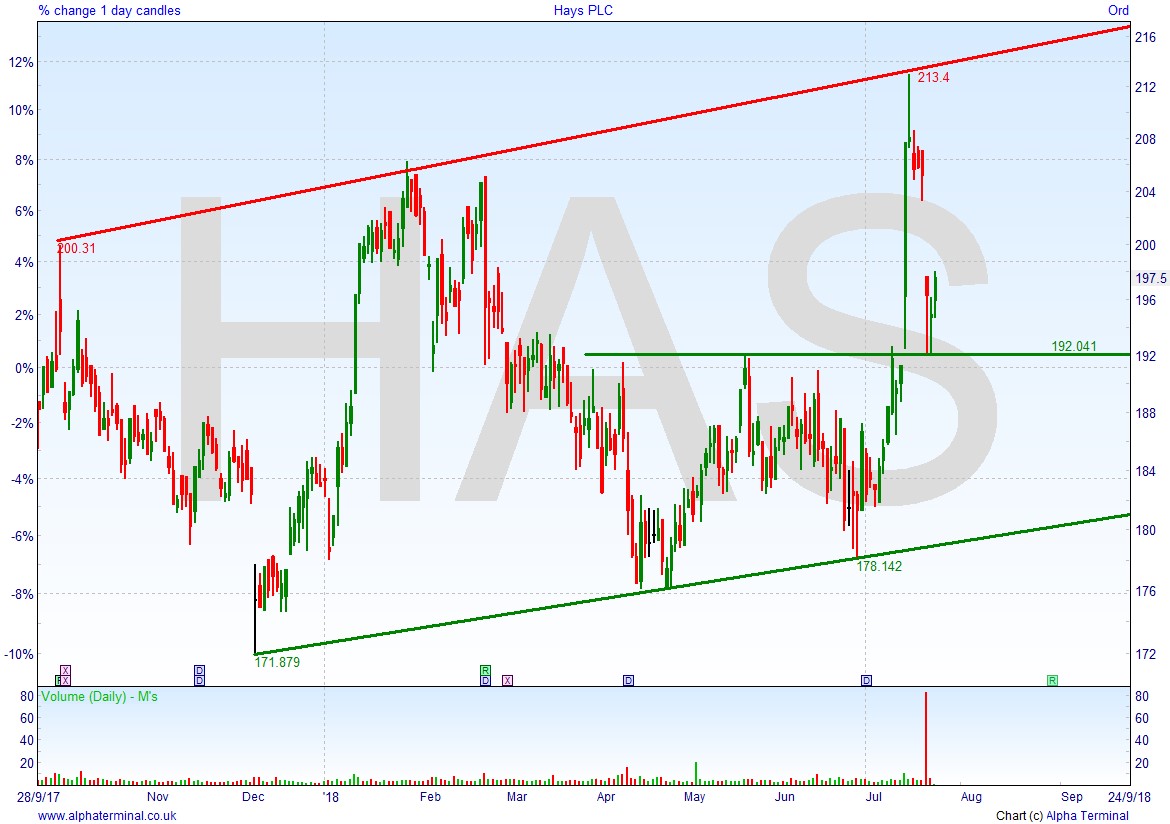Click the green volume bar in early May
This screenshot has height=824, width=1170.
tap(695, 773)
